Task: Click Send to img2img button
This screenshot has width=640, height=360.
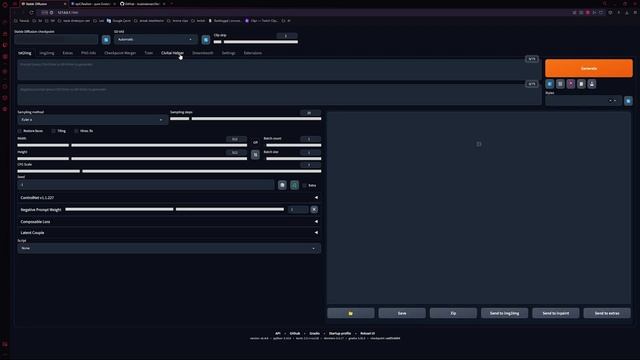Action: coord(504,313)
